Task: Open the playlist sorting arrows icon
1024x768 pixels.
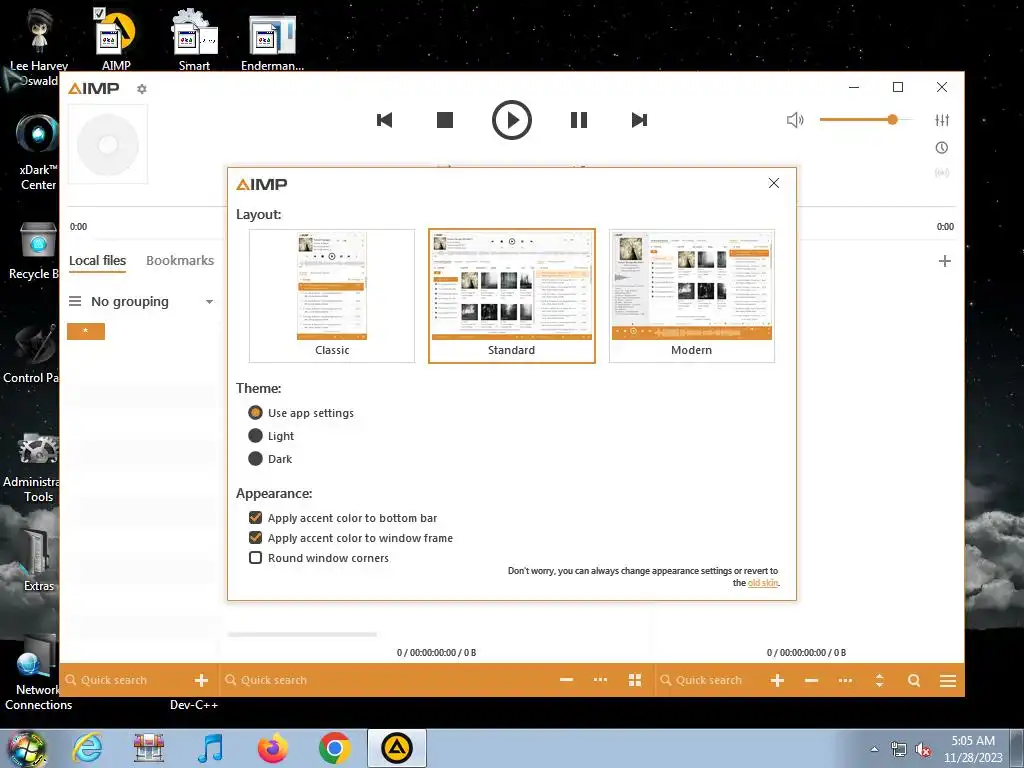Action: (x=880, y=680)
